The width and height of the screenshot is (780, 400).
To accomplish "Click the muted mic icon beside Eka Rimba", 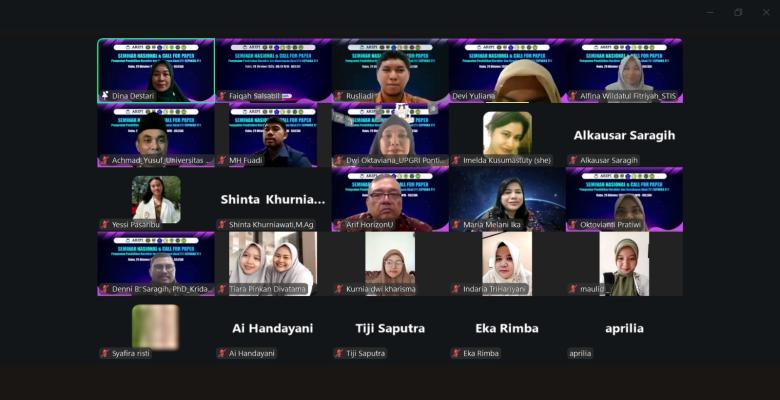I will point(456,353).
